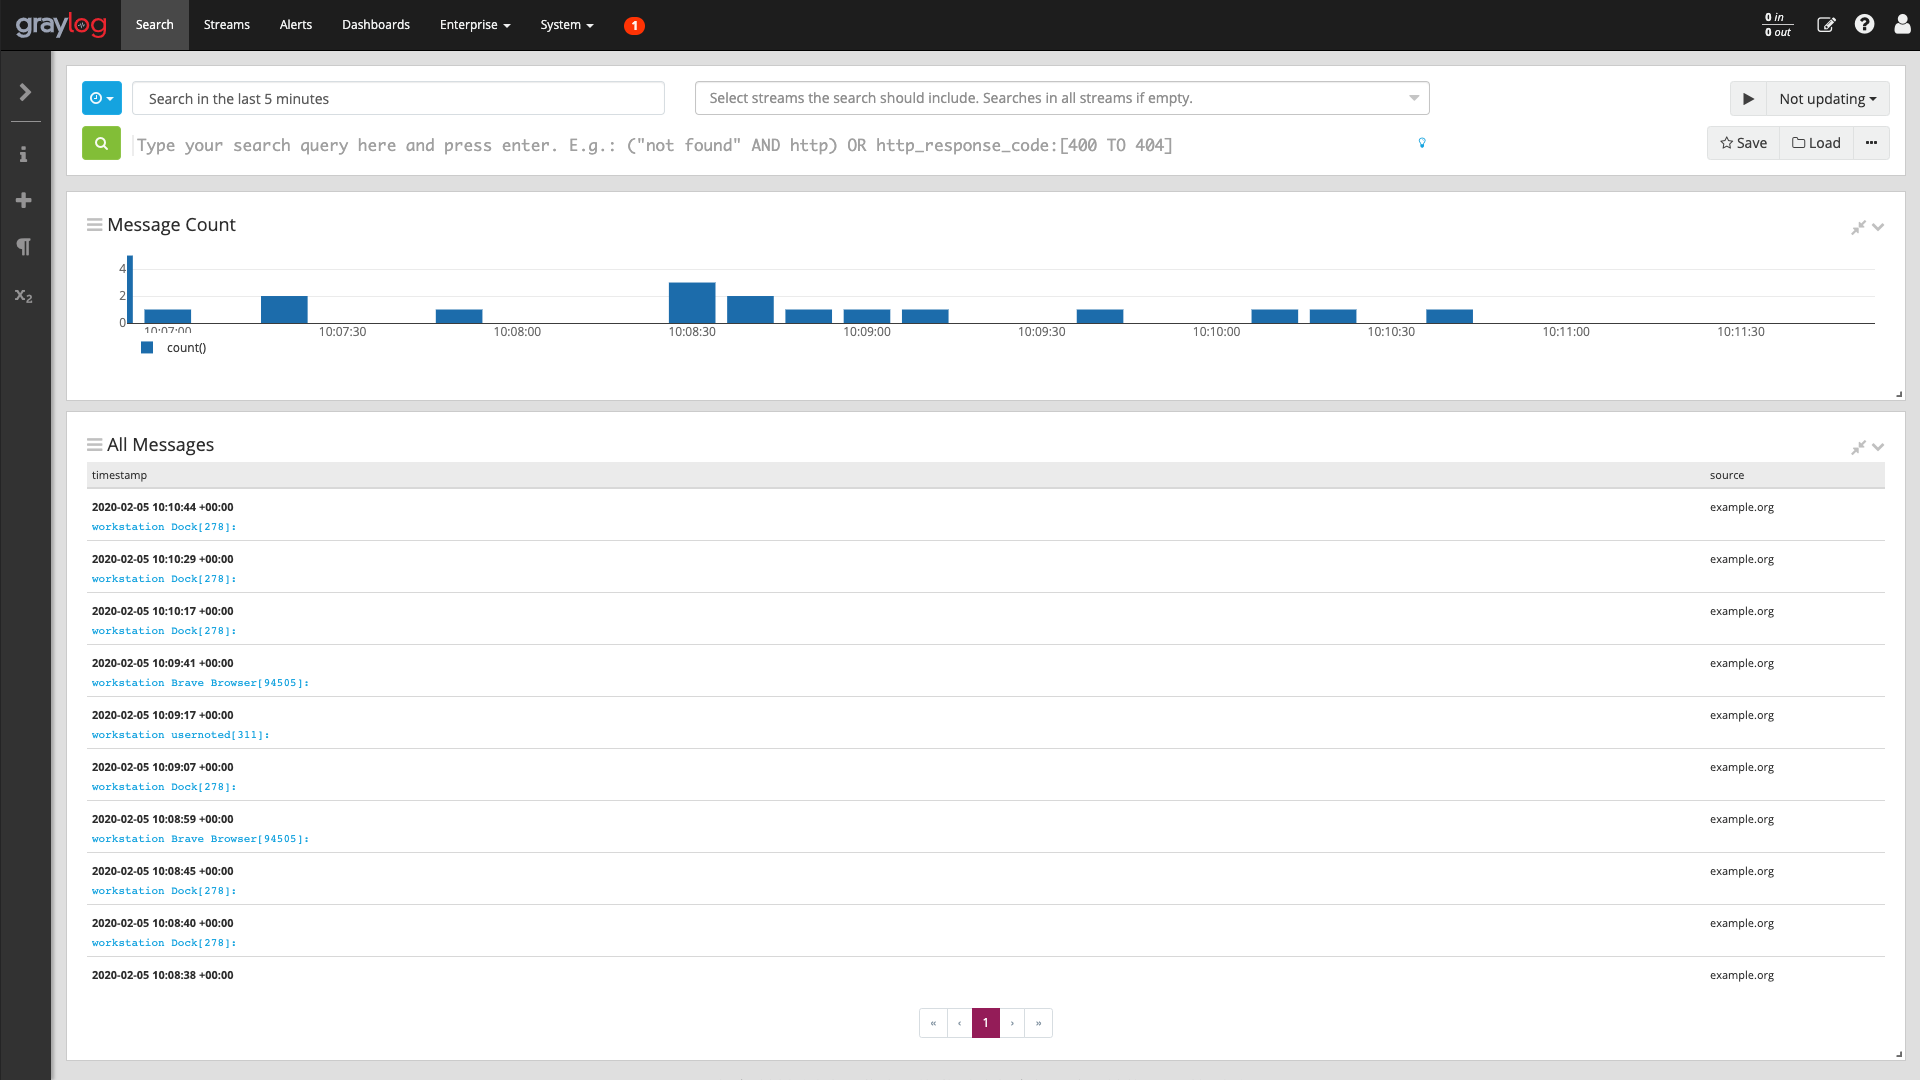Open the help question mark icon
Screen dimensions: 1920x1080
click(1864, 24)
